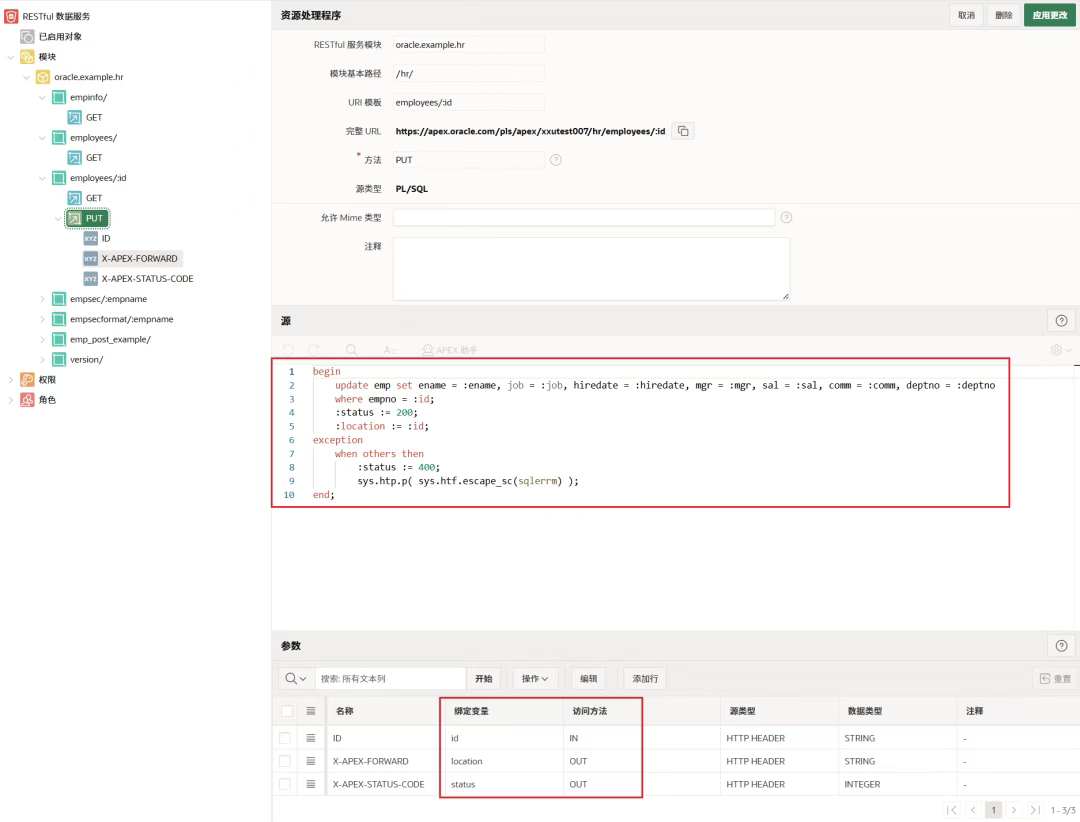Check the X-APEX-FORWARD row checkbox
This screenshot has height=822, width=1080.
[x=284, y=761]
